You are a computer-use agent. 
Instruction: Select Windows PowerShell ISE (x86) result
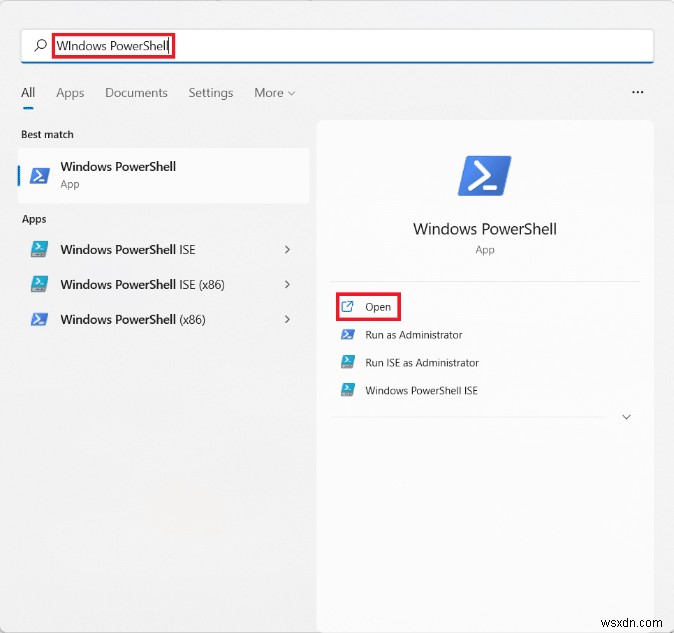[x=161, y=284]
